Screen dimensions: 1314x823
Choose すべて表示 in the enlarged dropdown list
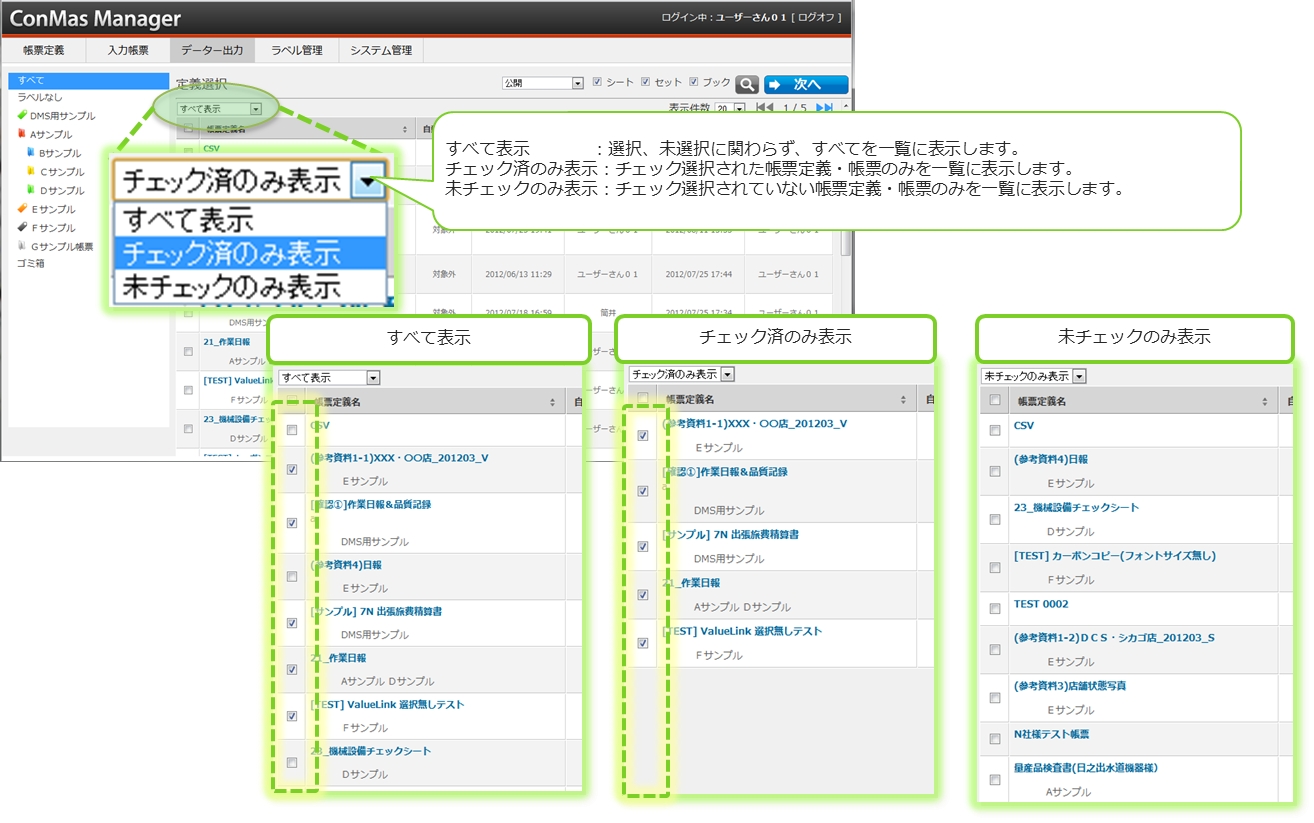(x=250, y=219)
